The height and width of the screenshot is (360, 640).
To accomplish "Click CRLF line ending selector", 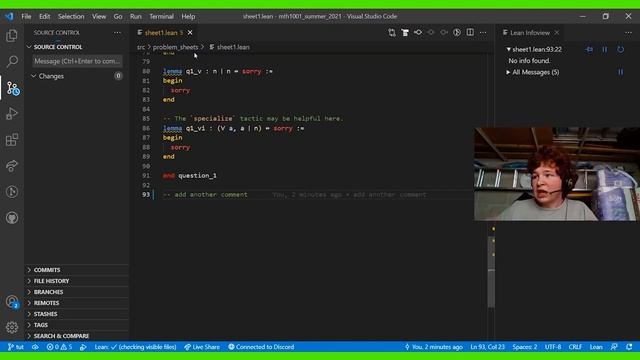I will pyautogui.click(x=575, y=347).
